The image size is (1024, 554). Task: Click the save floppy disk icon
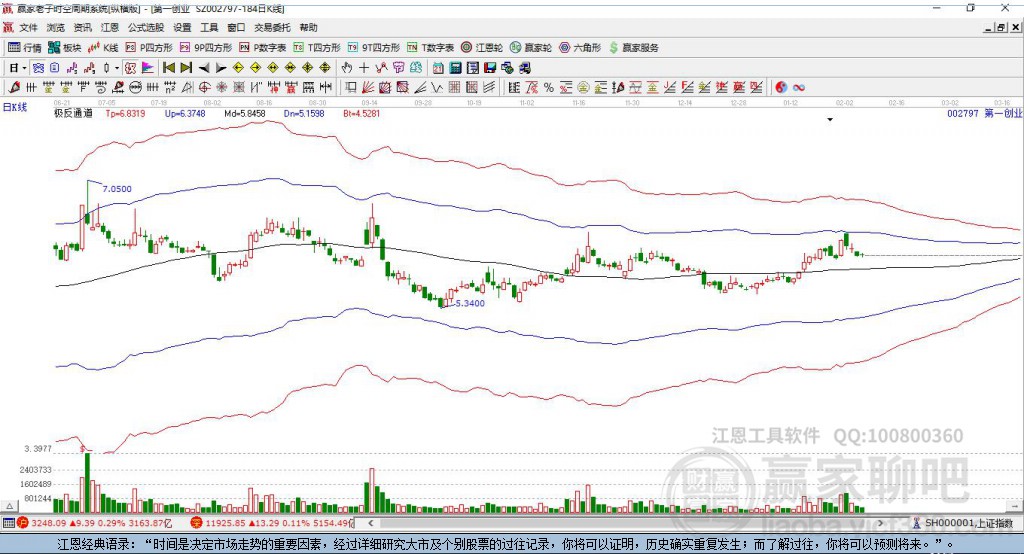[490, 68]
